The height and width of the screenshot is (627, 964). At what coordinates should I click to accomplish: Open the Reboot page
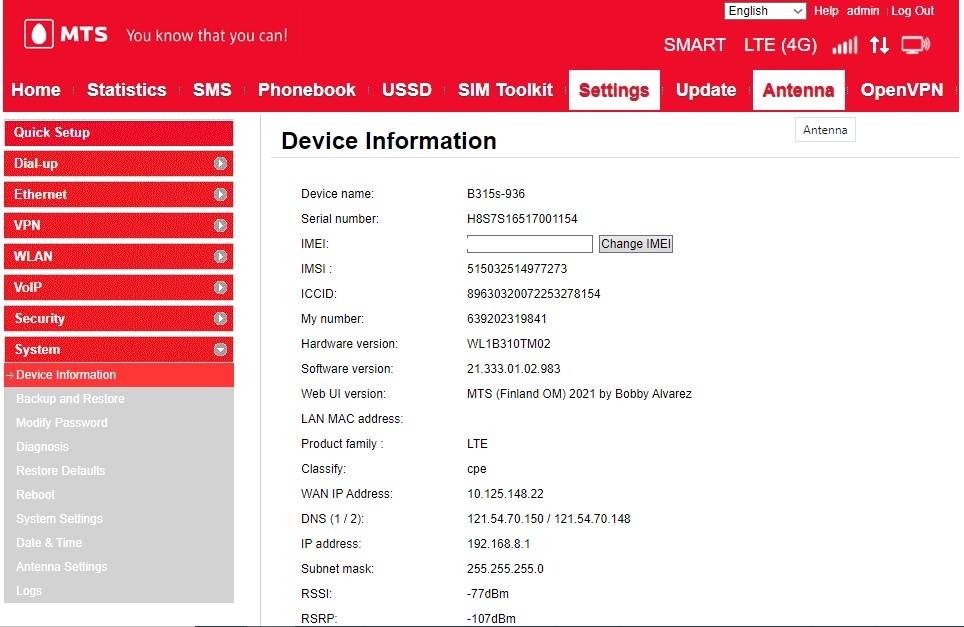click(36, 495)
